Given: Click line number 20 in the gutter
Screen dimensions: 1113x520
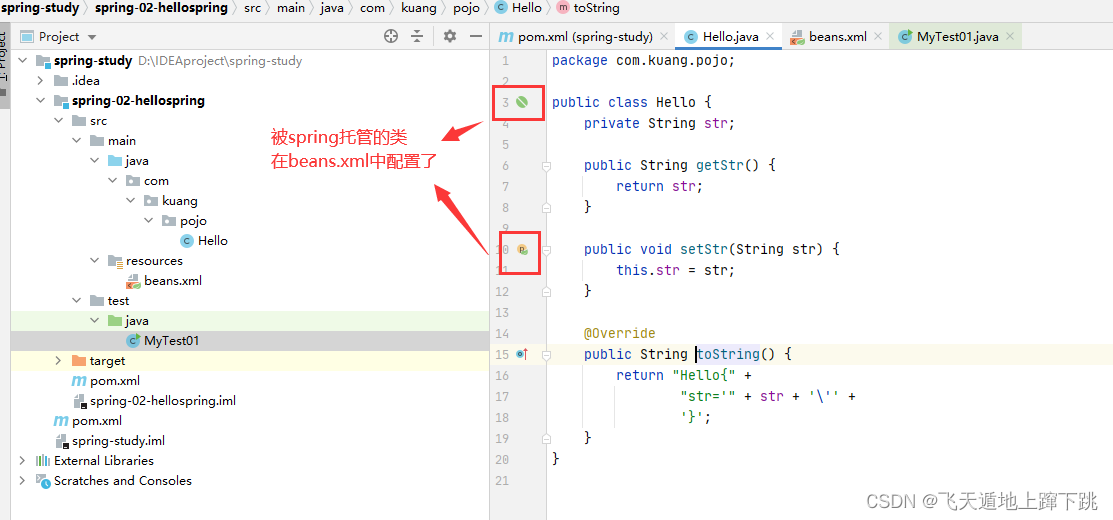Looking at the screenshot, I should pos(502,459).
